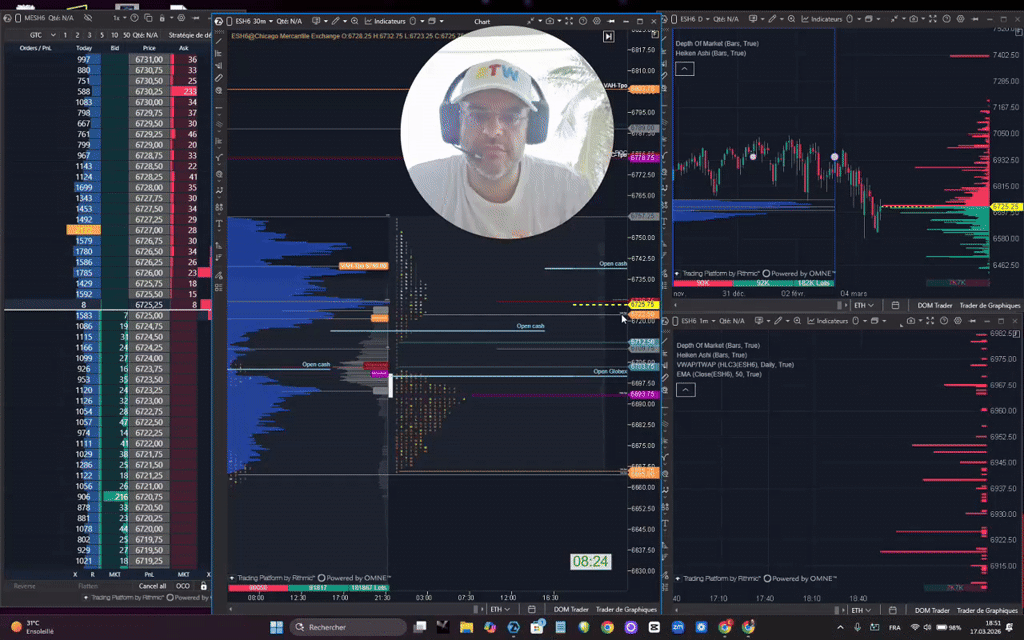Click the calendar icon below ESH6 30m chart

coord(532,609)
